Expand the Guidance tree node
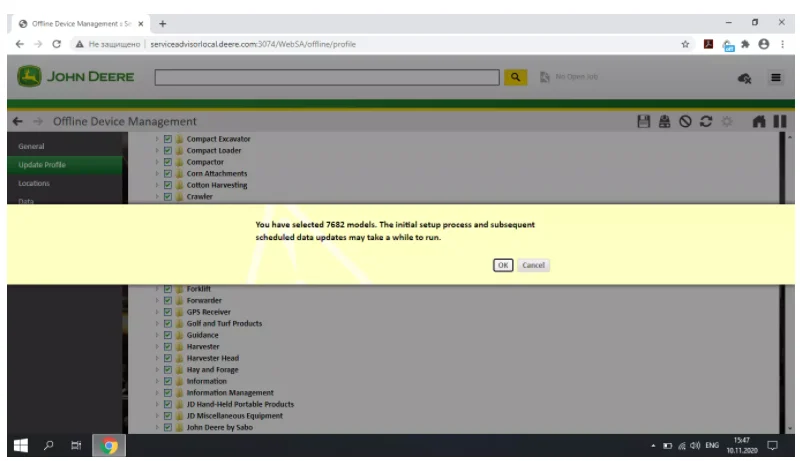 click(x=157, y=335)
